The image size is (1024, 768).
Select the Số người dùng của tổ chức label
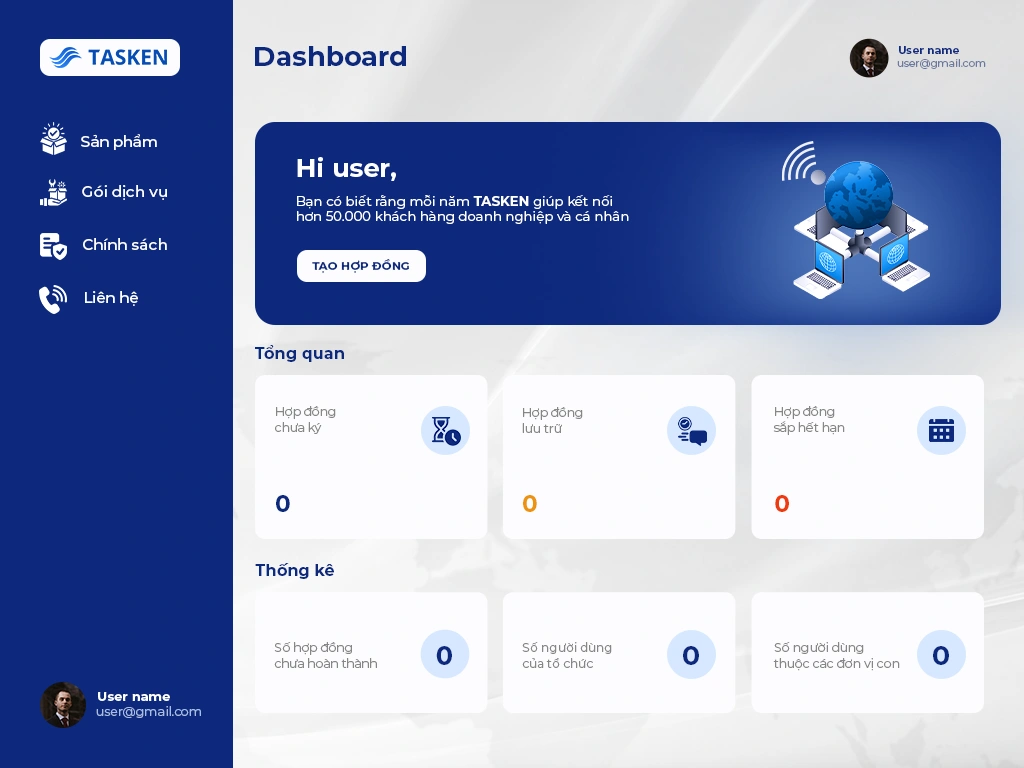point(567,655)
